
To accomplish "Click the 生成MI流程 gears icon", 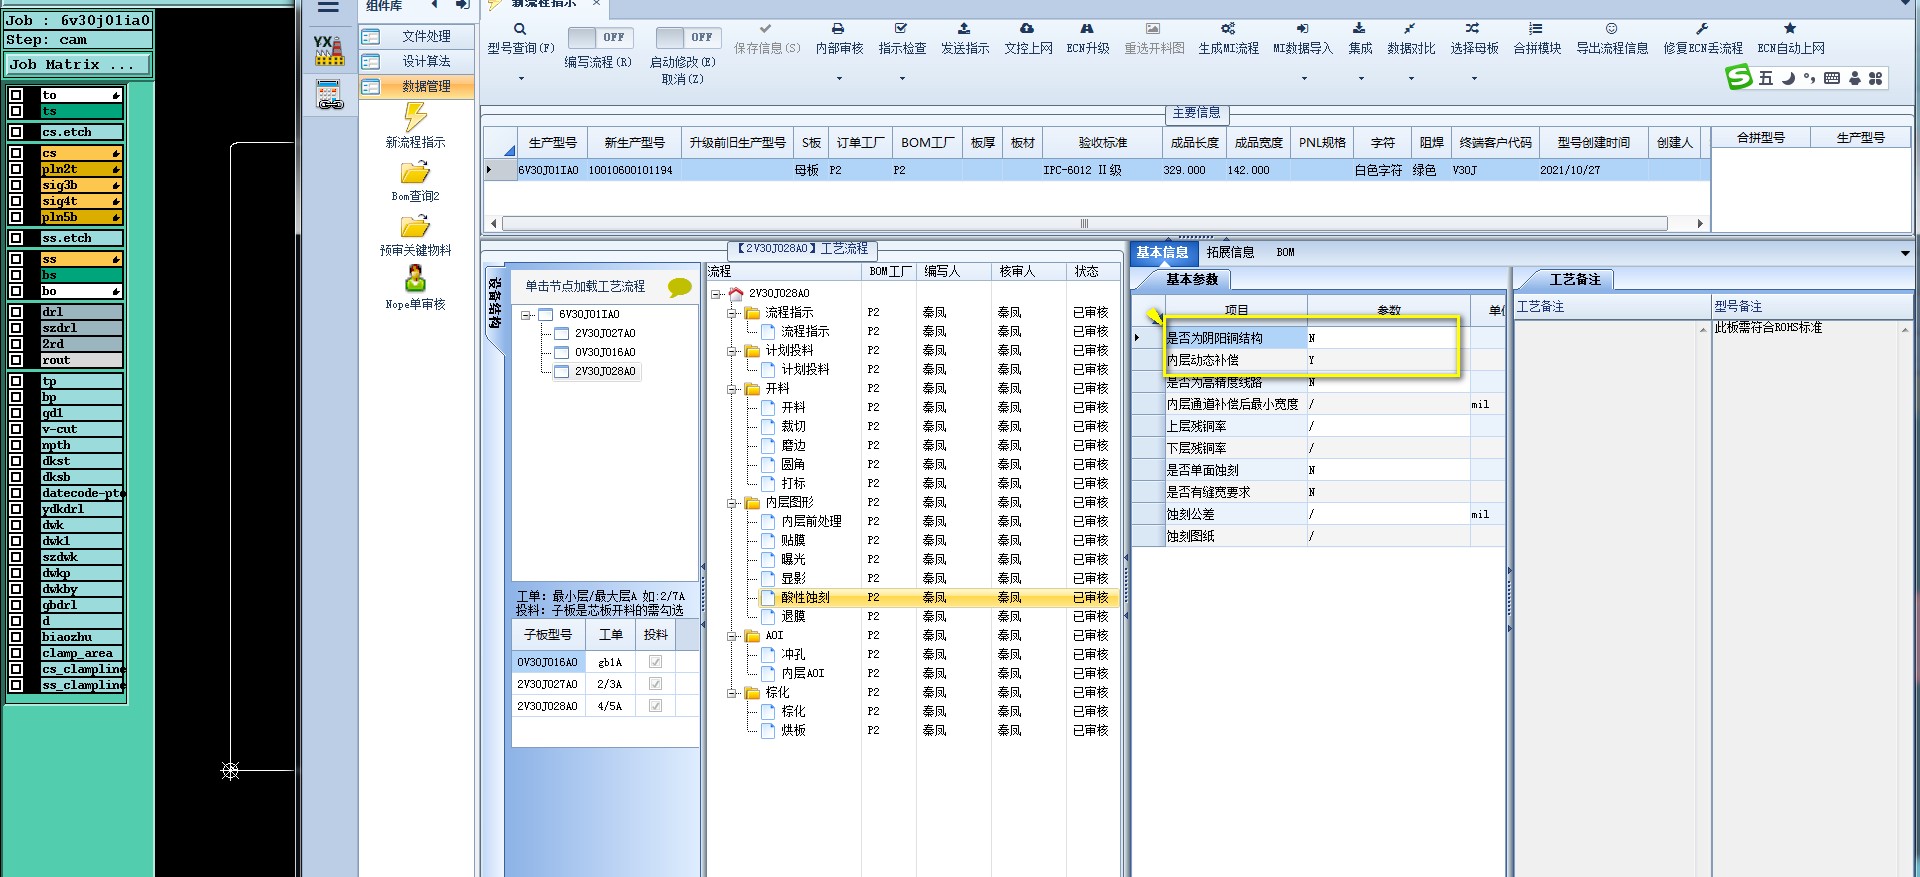I will [x=1228, y=29].
